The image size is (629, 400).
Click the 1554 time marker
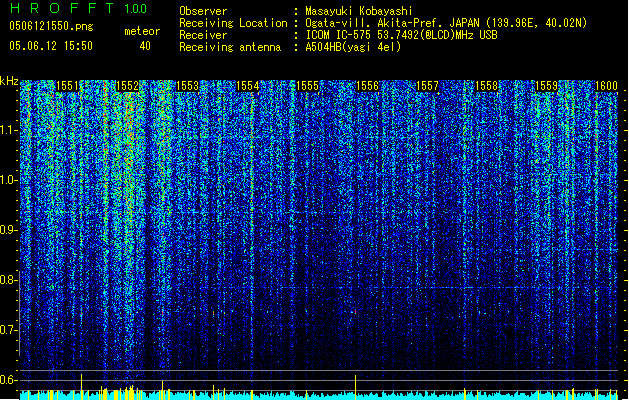coord(248,86)
